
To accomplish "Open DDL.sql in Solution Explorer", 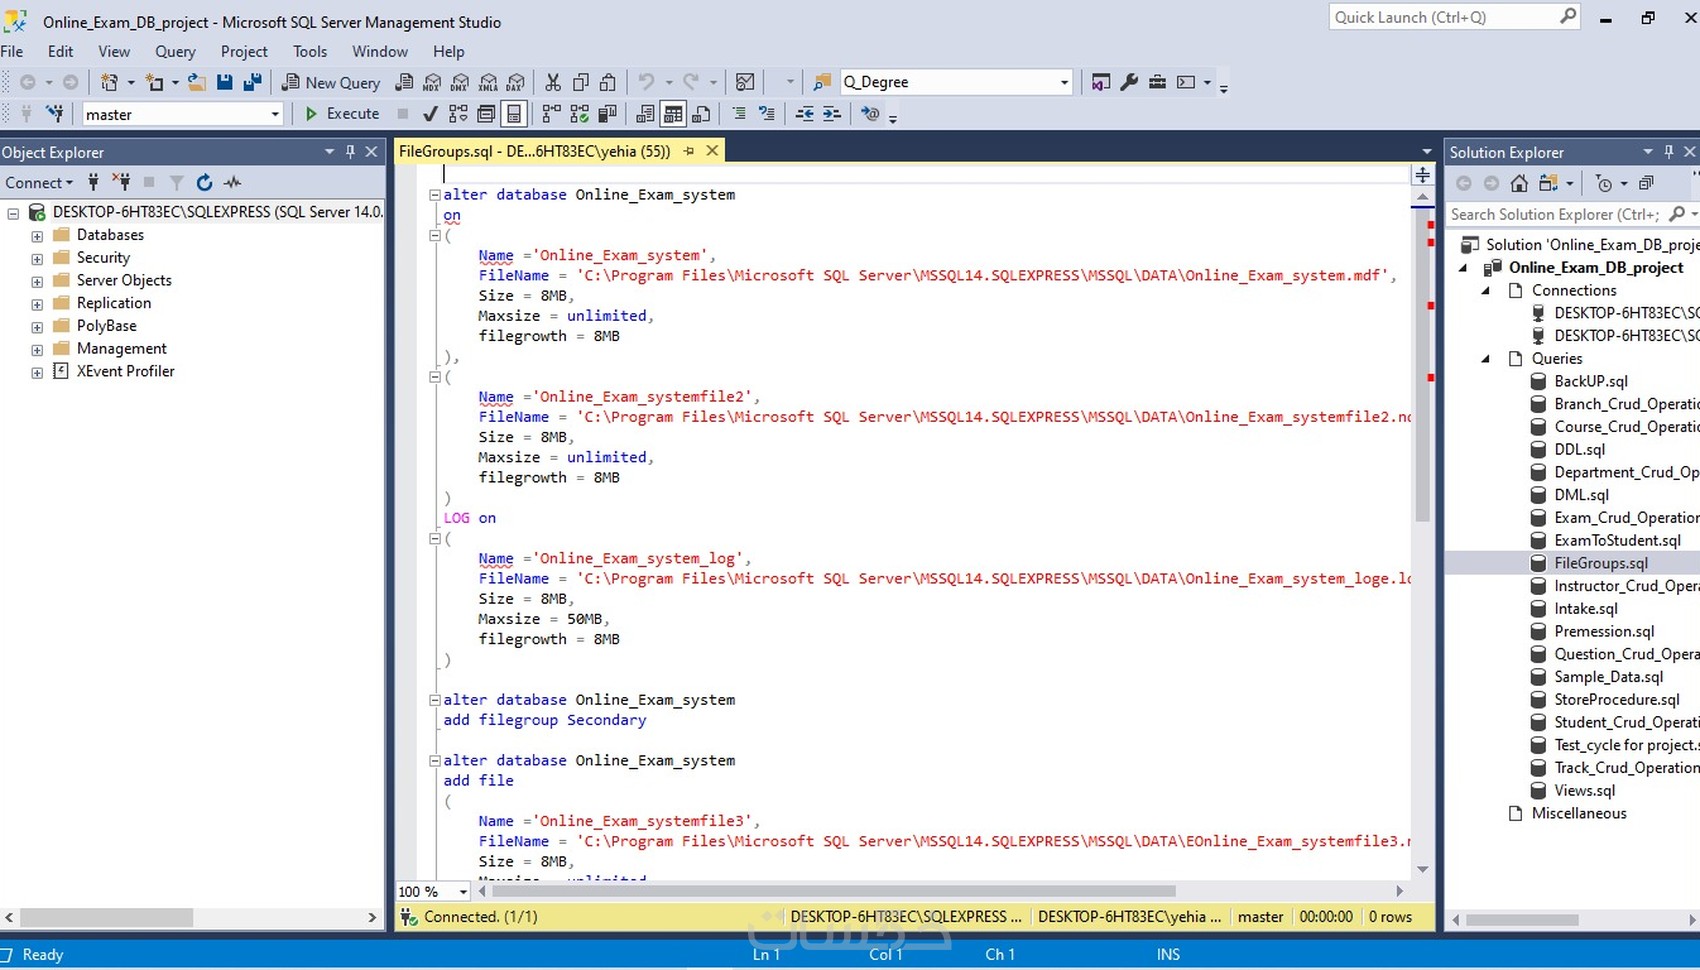I will [x=1580, y=449].
